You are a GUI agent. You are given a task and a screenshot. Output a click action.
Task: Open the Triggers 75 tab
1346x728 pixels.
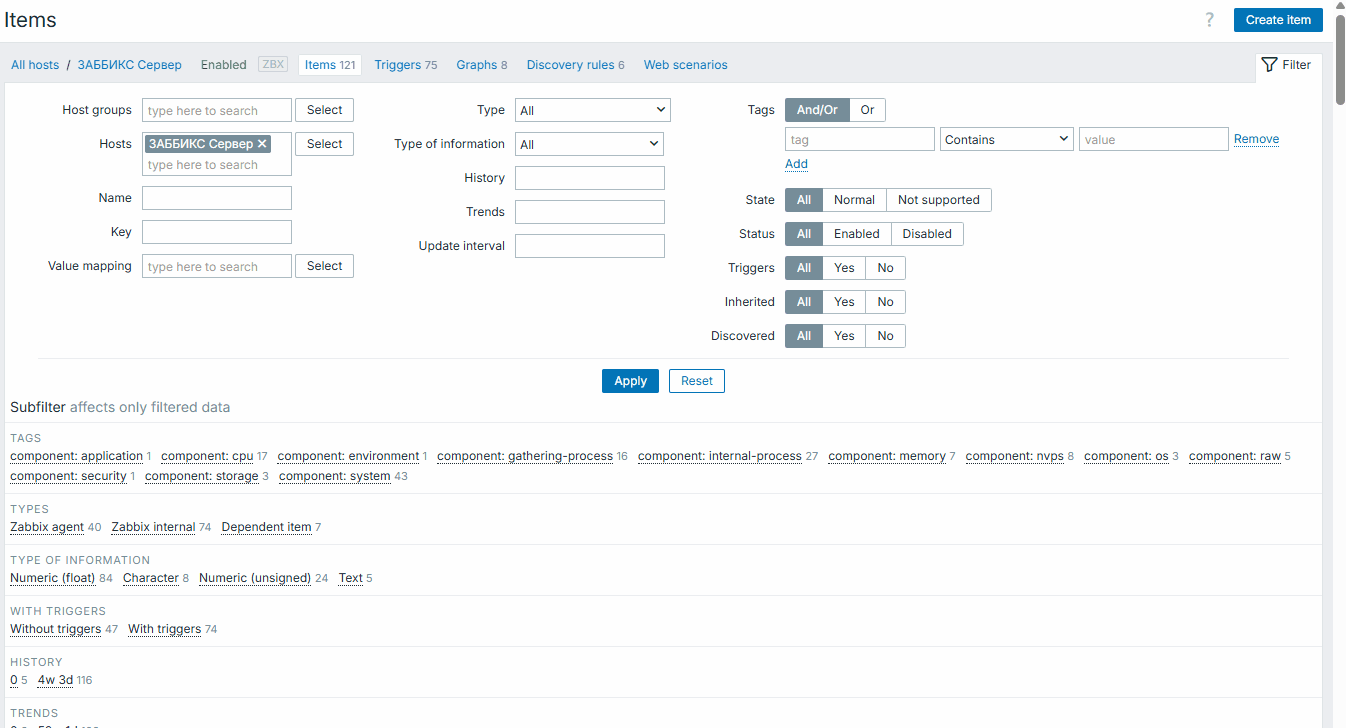[x=405, y=65]
